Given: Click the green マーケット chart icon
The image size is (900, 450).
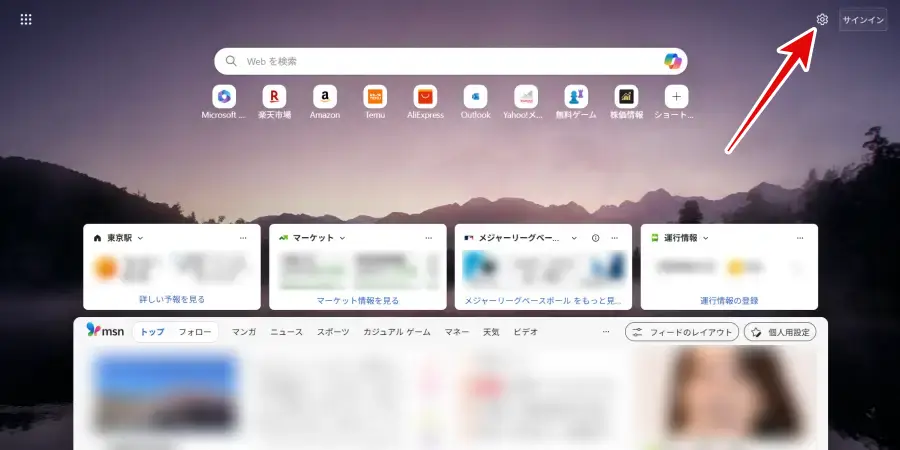Looking at the screenshot, I should [x=283, y=238].
